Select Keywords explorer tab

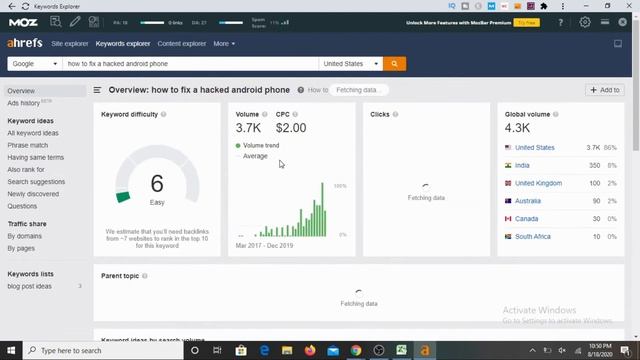click(123, 44)
